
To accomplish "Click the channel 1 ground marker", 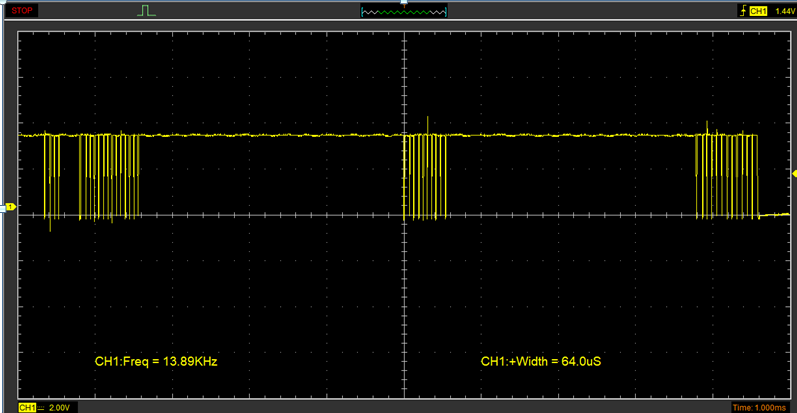I will pyautogui.click(x=11, y=207).
